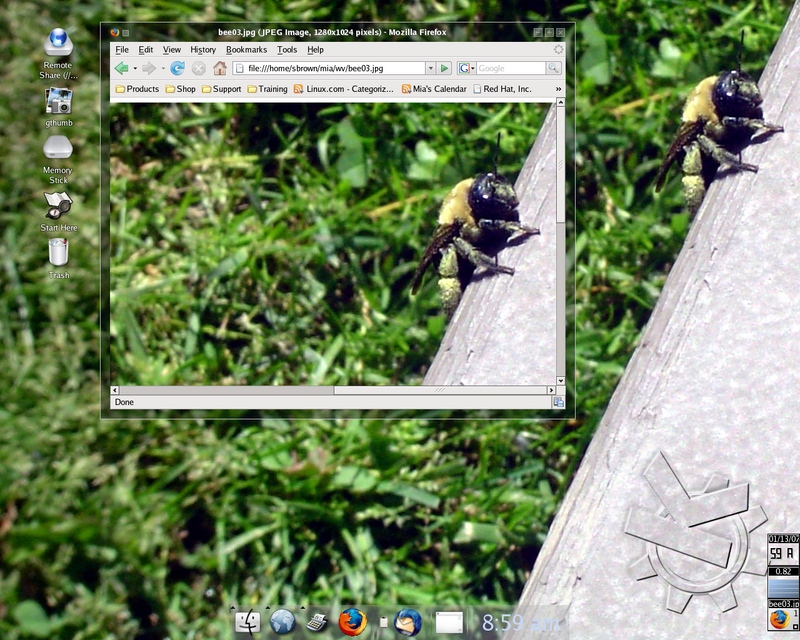This screenshot has width=800, height=640.
Task: Click the 8:59 am clock in the dock
Action: click(520, 623)
